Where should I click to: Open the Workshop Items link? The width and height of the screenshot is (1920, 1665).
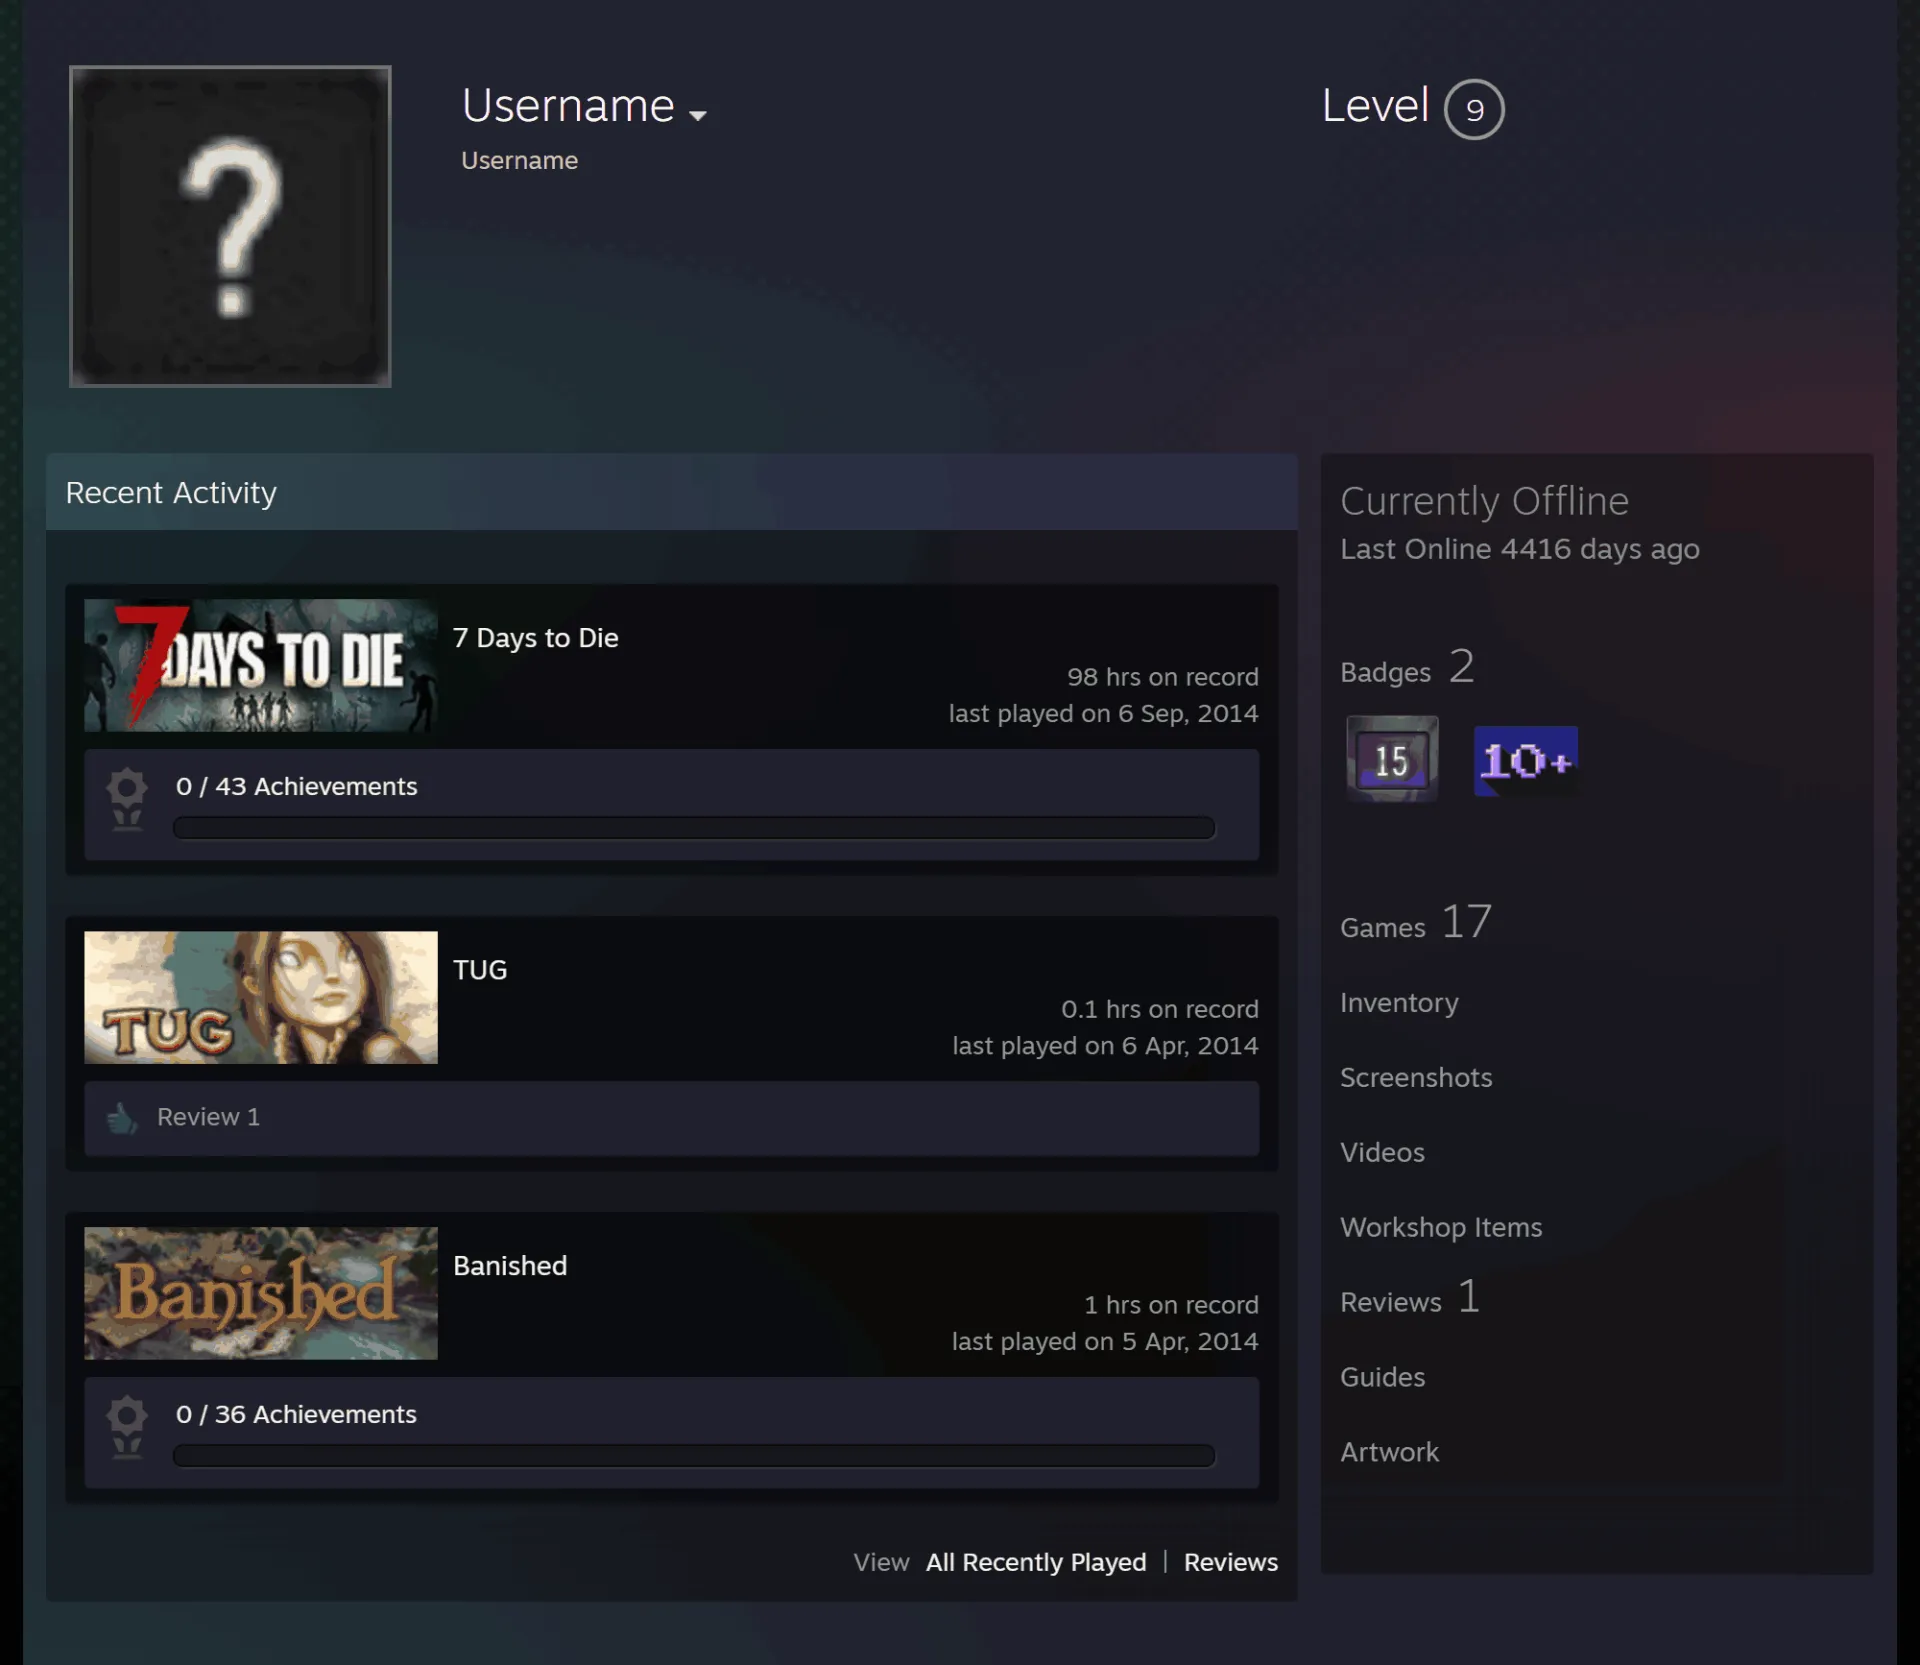click(x=1441, y=1228)
